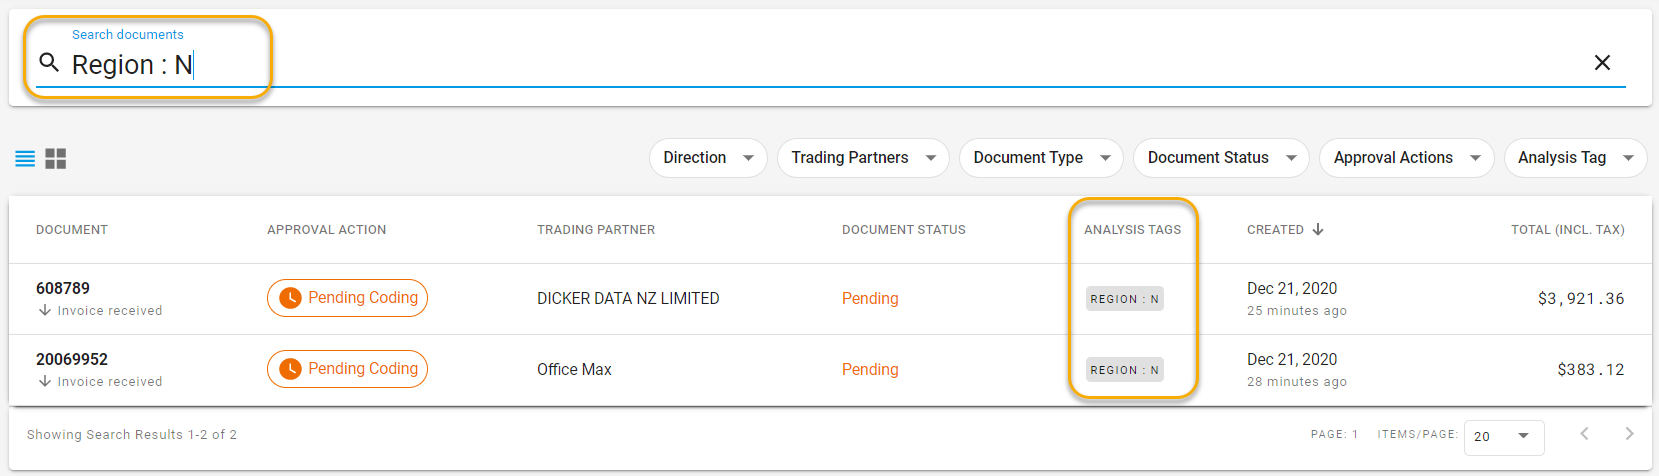Viewport: 1659px width, 476px height.
Task: Click the Created column sort arrow
Action: 1318,229
